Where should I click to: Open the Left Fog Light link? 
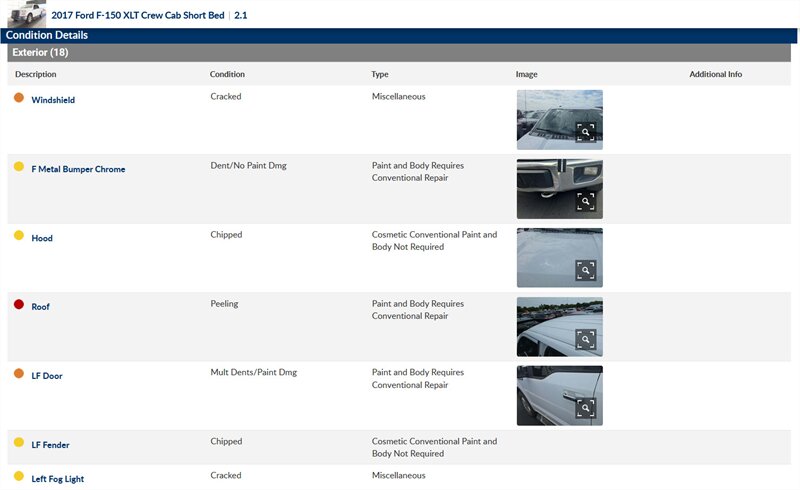point(58,479)
